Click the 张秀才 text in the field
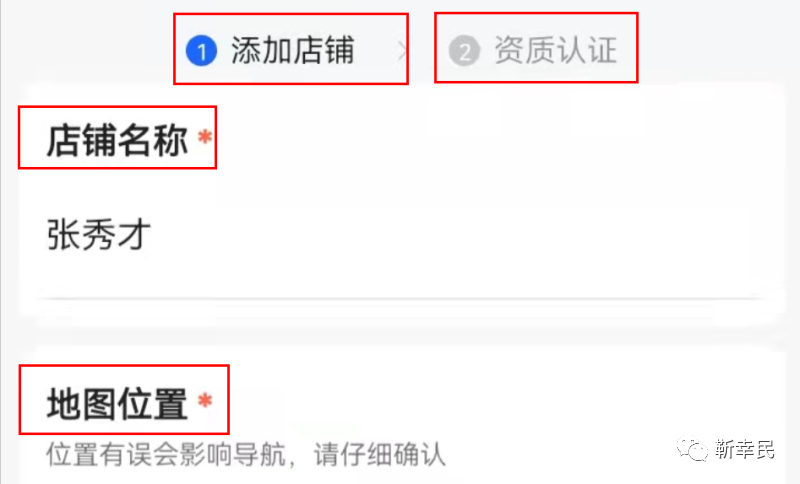Viewport: 800px width, 484px height. [x=99, y=235]
